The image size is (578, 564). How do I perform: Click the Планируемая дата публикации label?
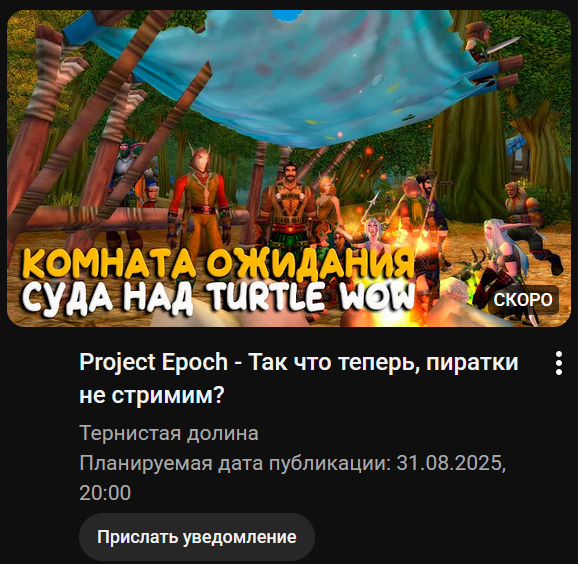pos(235,463)
